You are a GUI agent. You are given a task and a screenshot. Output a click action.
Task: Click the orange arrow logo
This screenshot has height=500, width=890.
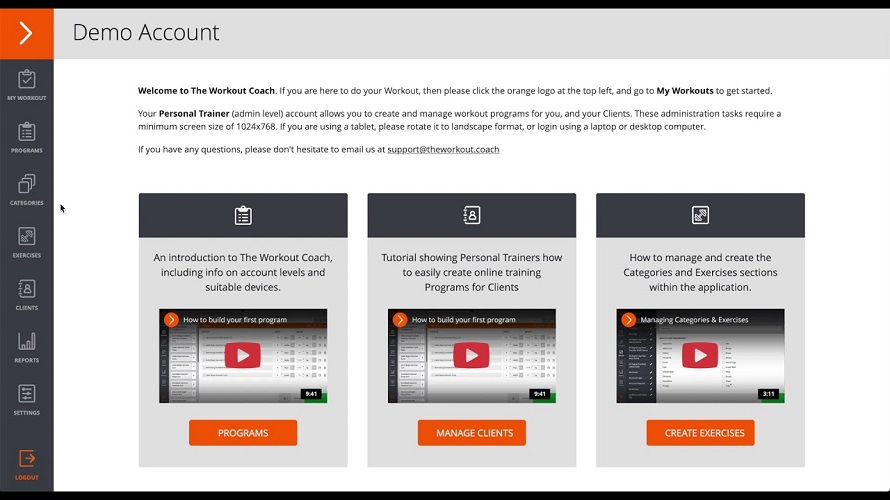[x=27, y=33]
